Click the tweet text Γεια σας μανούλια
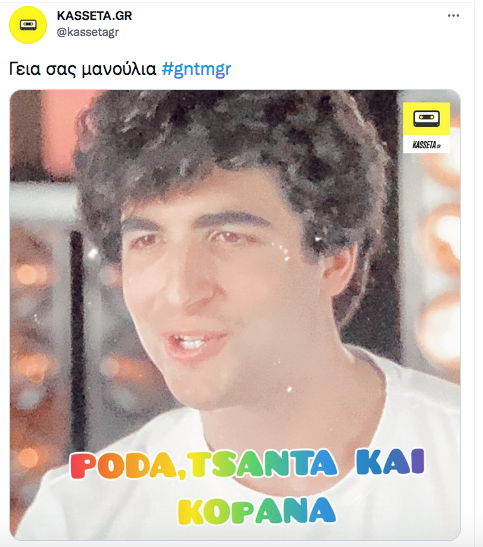 (83, 69)
